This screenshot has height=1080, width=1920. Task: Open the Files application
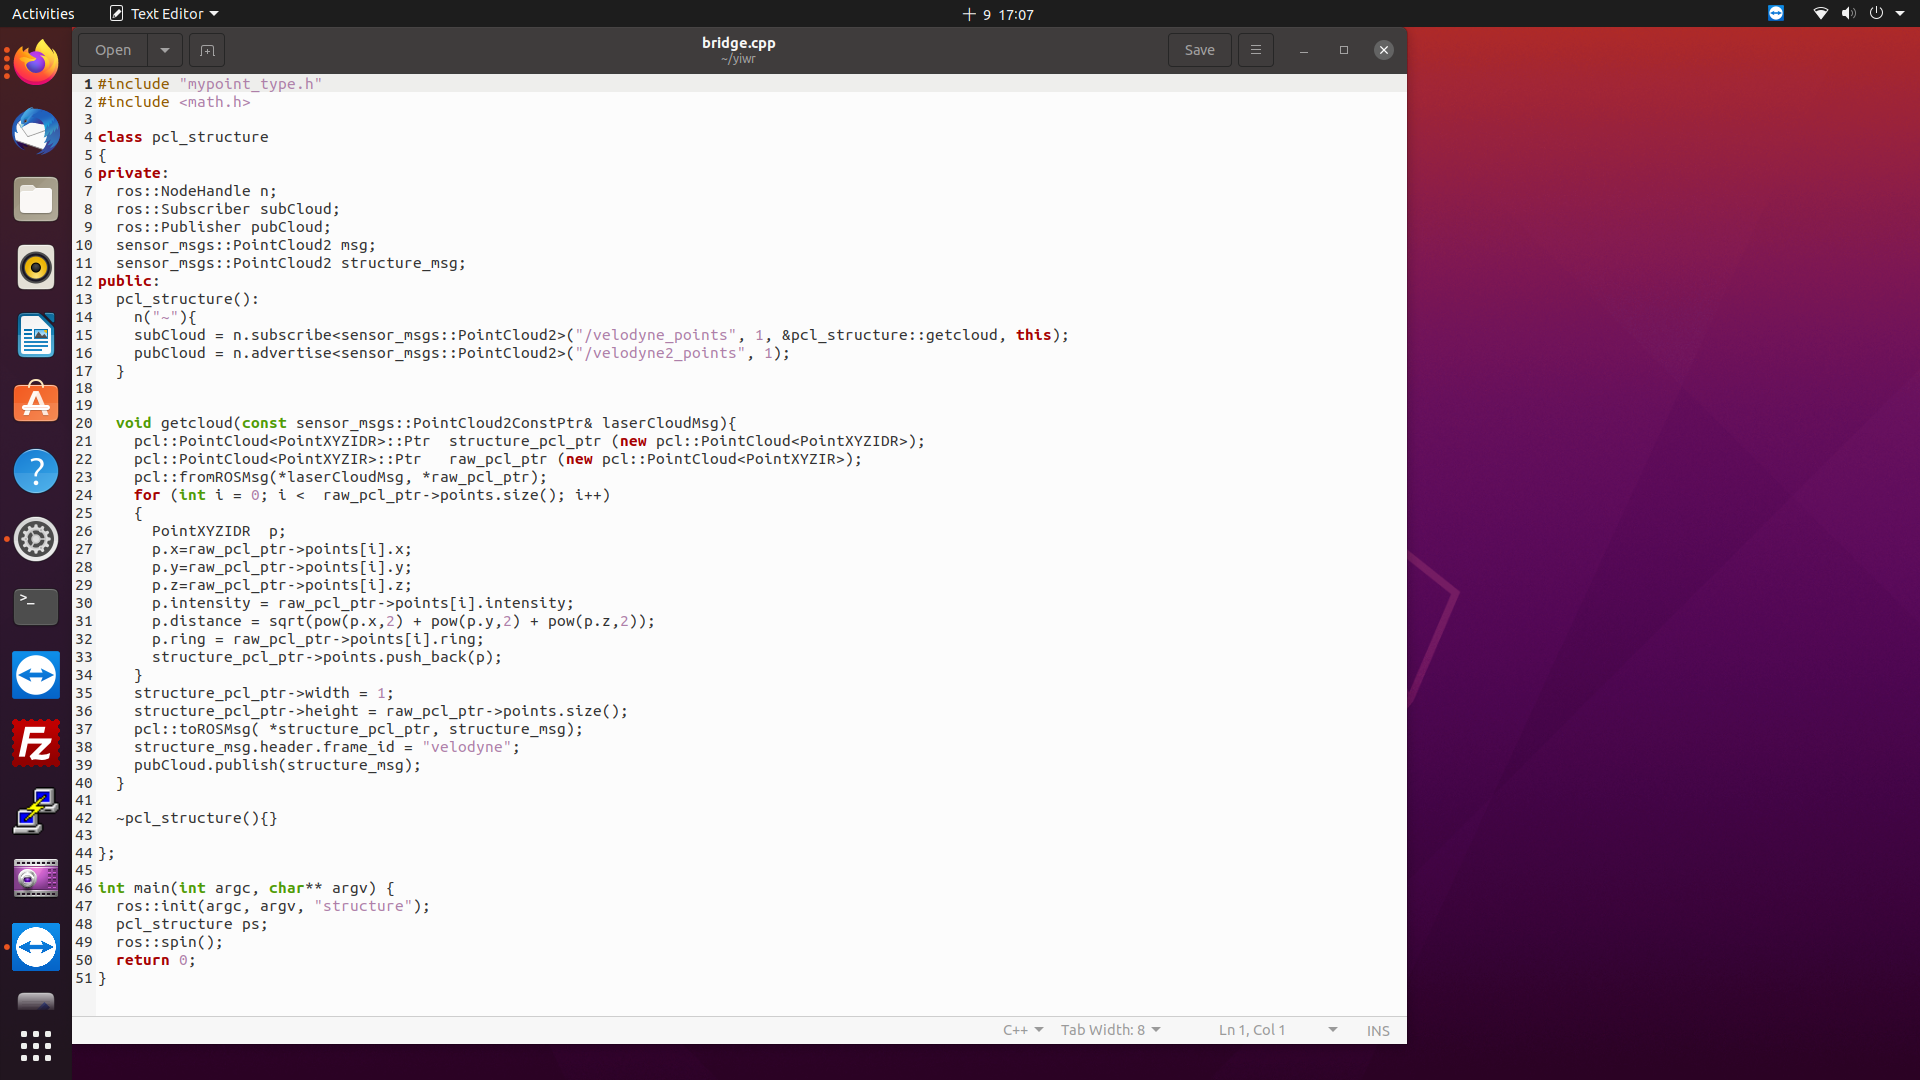[35, 199]
